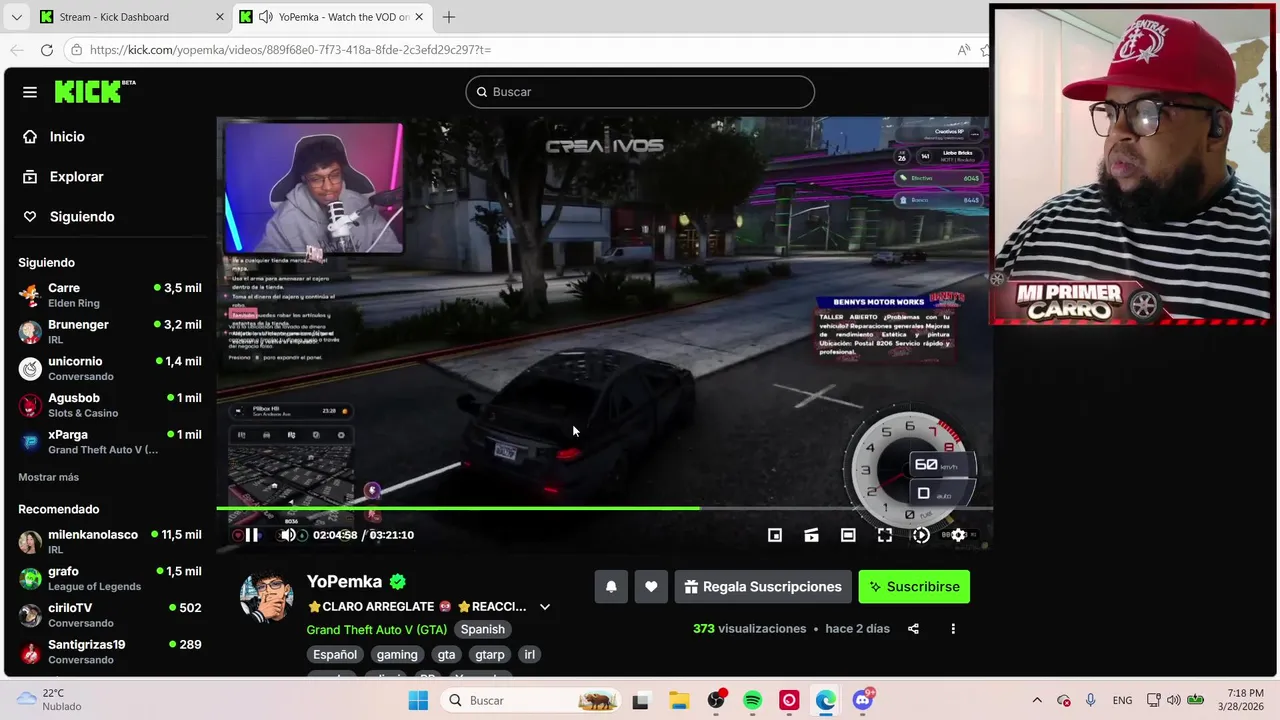Follow YoPemka with heart button

coord(651,587)
